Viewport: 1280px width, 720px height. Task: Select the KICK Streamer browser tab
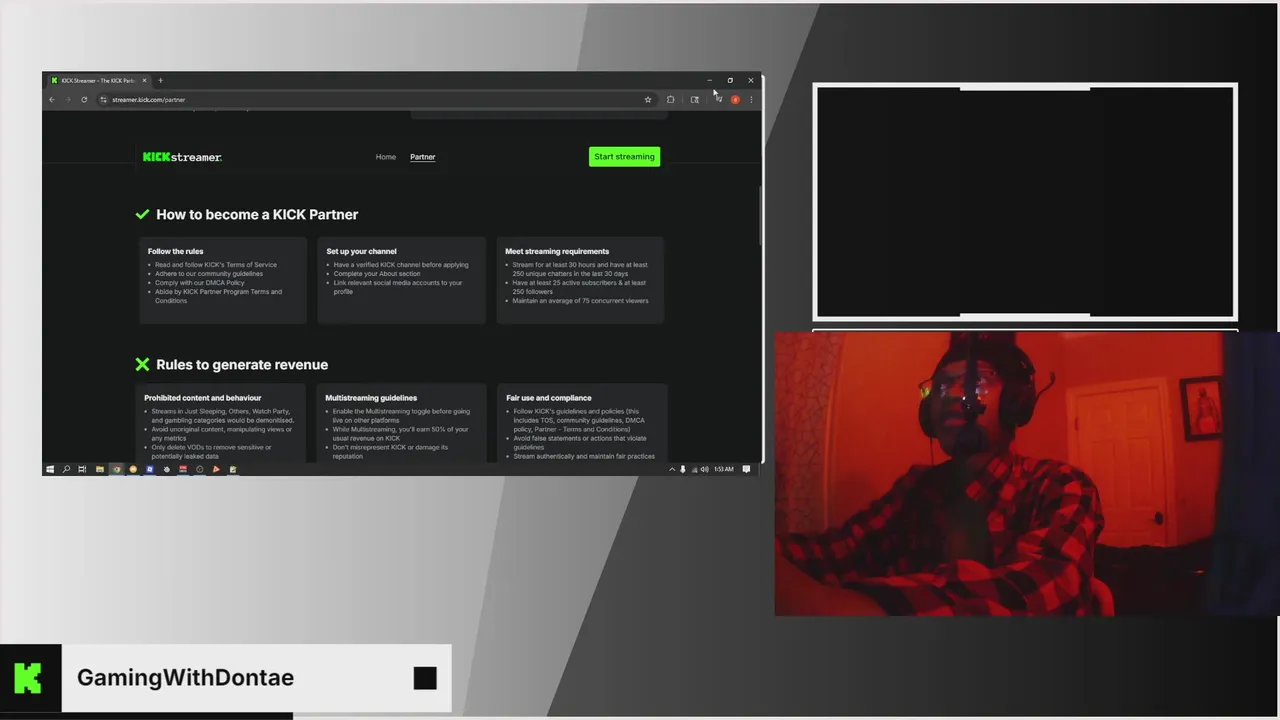(x=97, y=81)
